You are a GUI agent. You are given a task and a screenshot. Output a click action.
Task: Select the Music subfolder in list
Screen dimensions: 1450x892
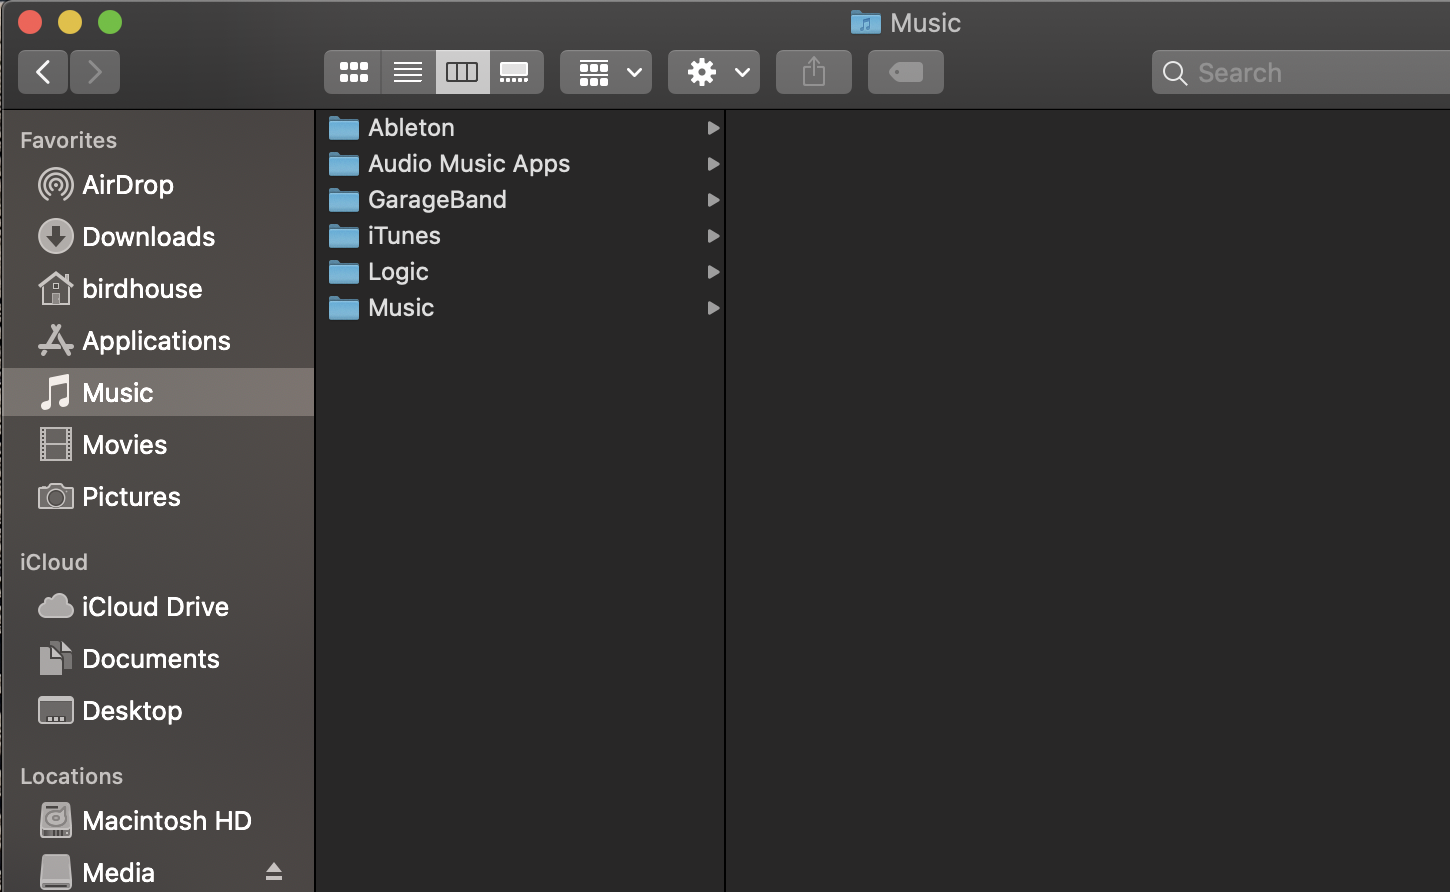[x=520, y=308]
